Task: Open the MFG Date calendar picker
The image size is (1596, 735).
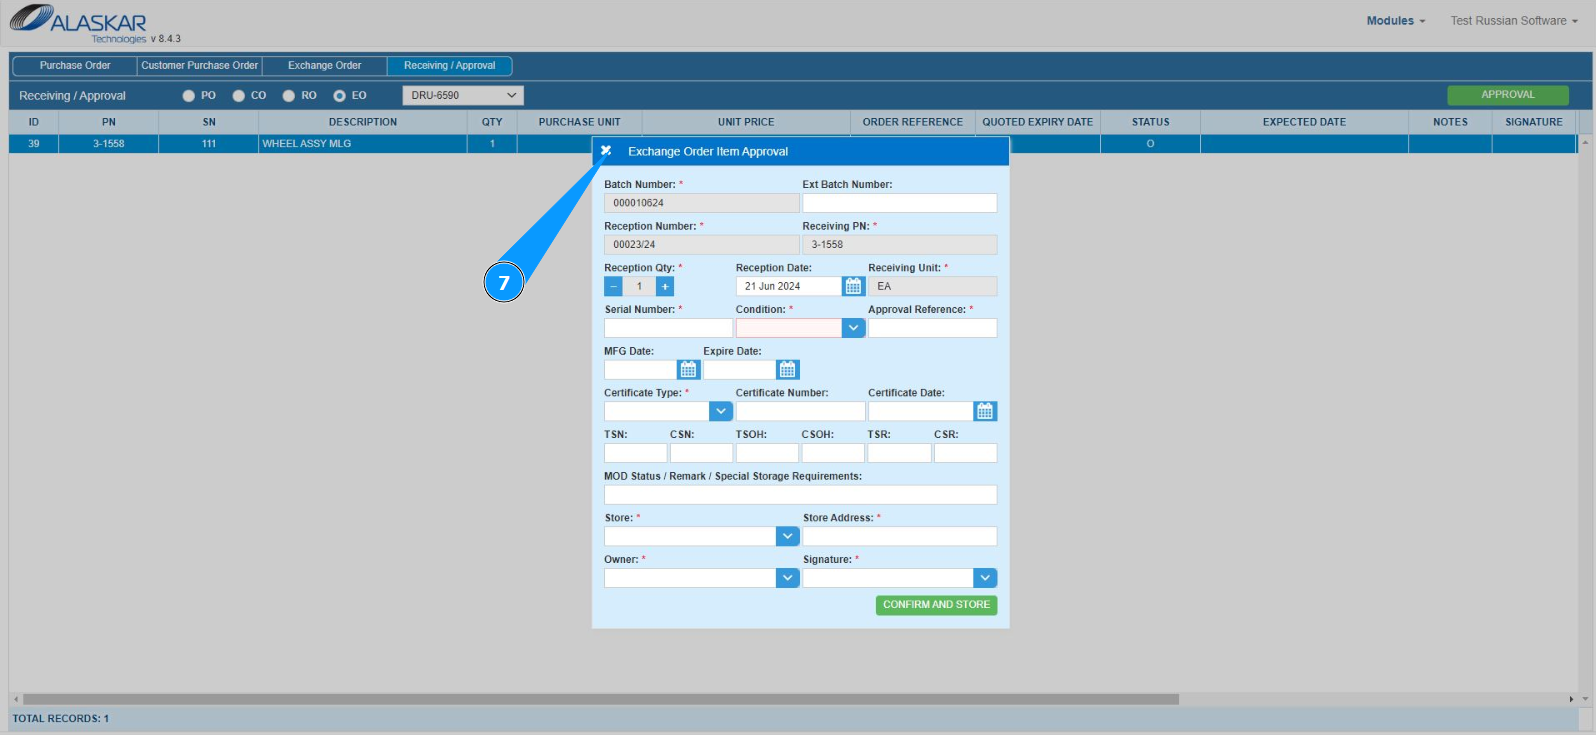Action: (x=688, y=370)
